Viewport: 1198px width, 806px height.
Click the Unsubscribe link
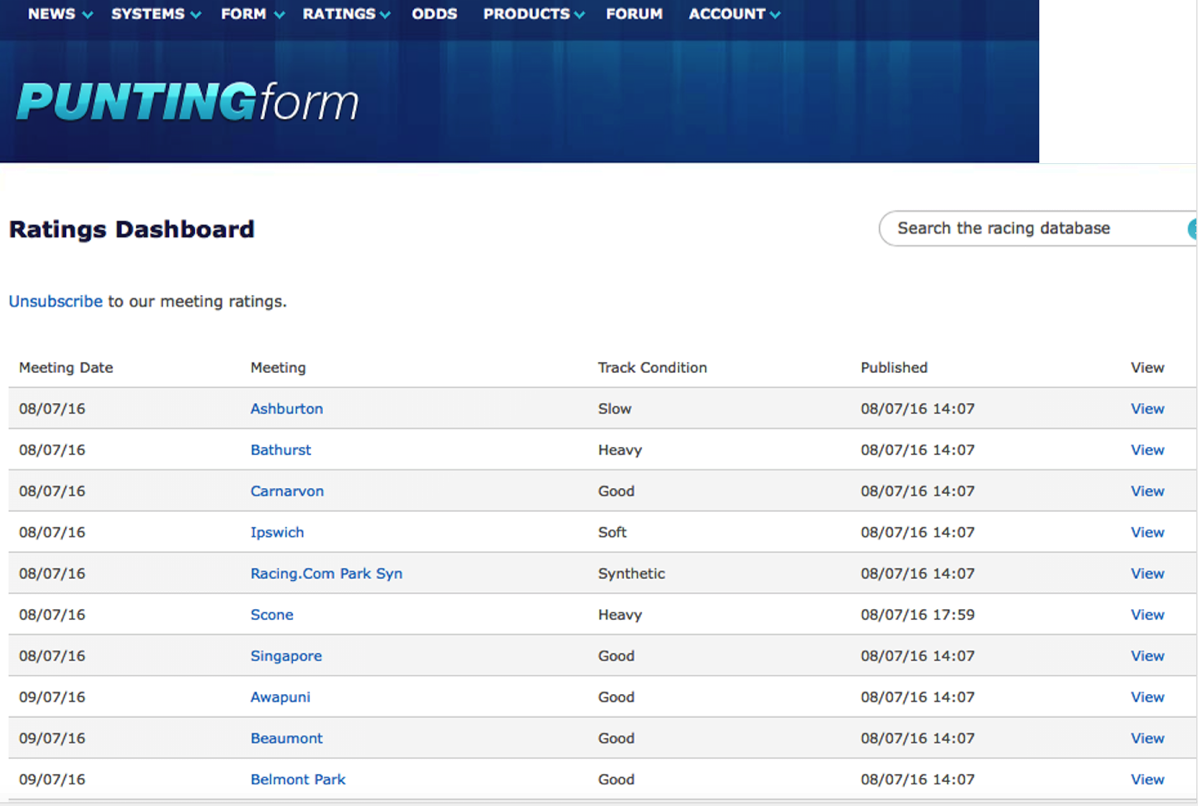56,301
